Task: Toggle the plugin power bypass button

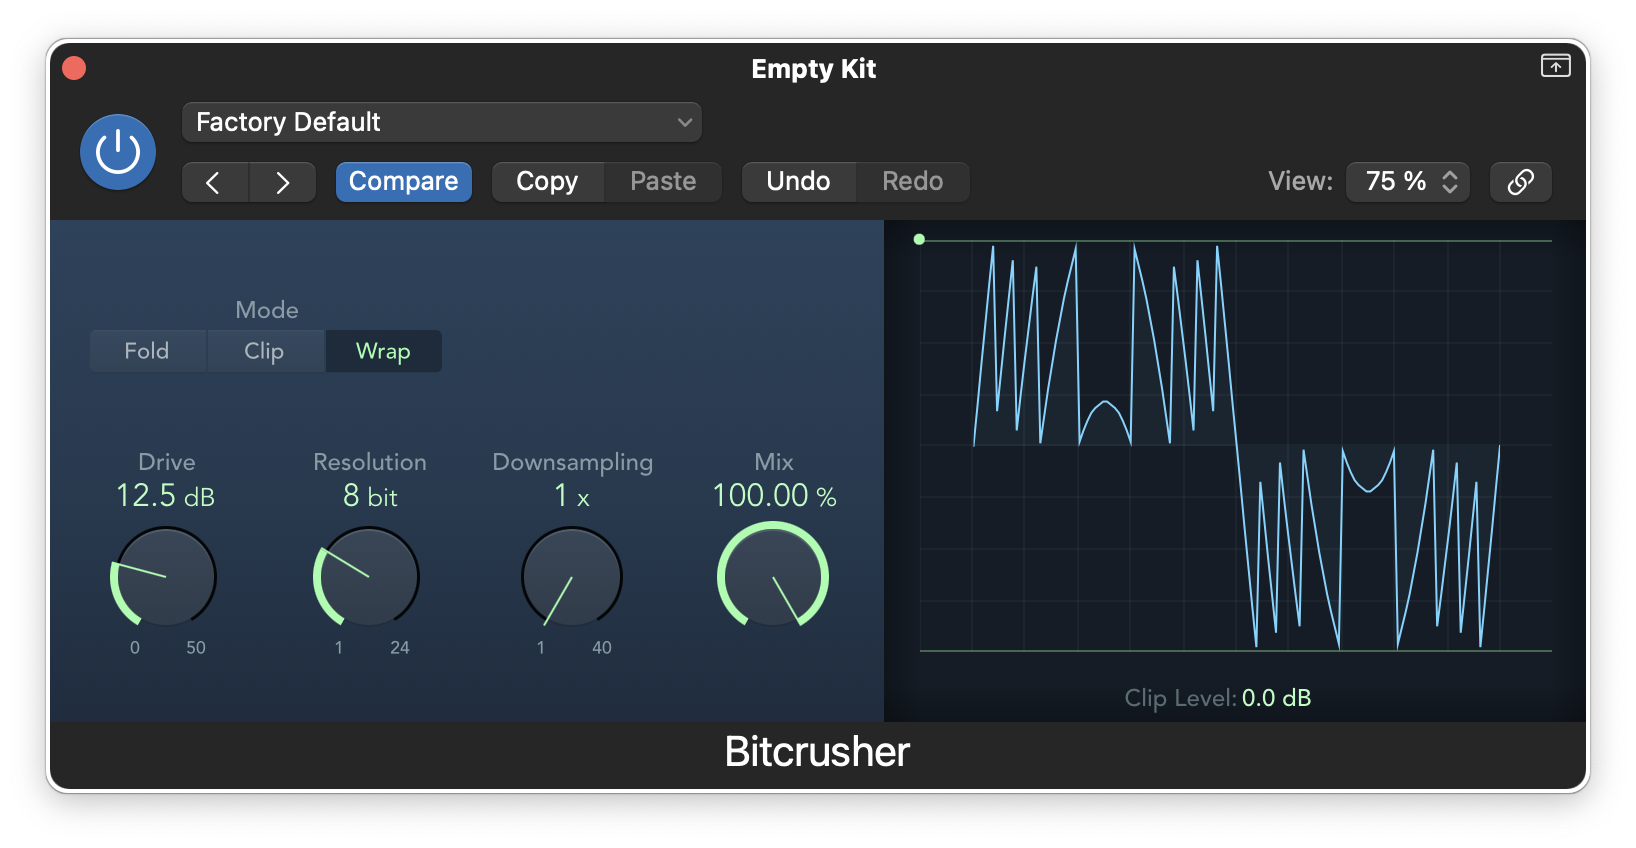Action: 118,152
